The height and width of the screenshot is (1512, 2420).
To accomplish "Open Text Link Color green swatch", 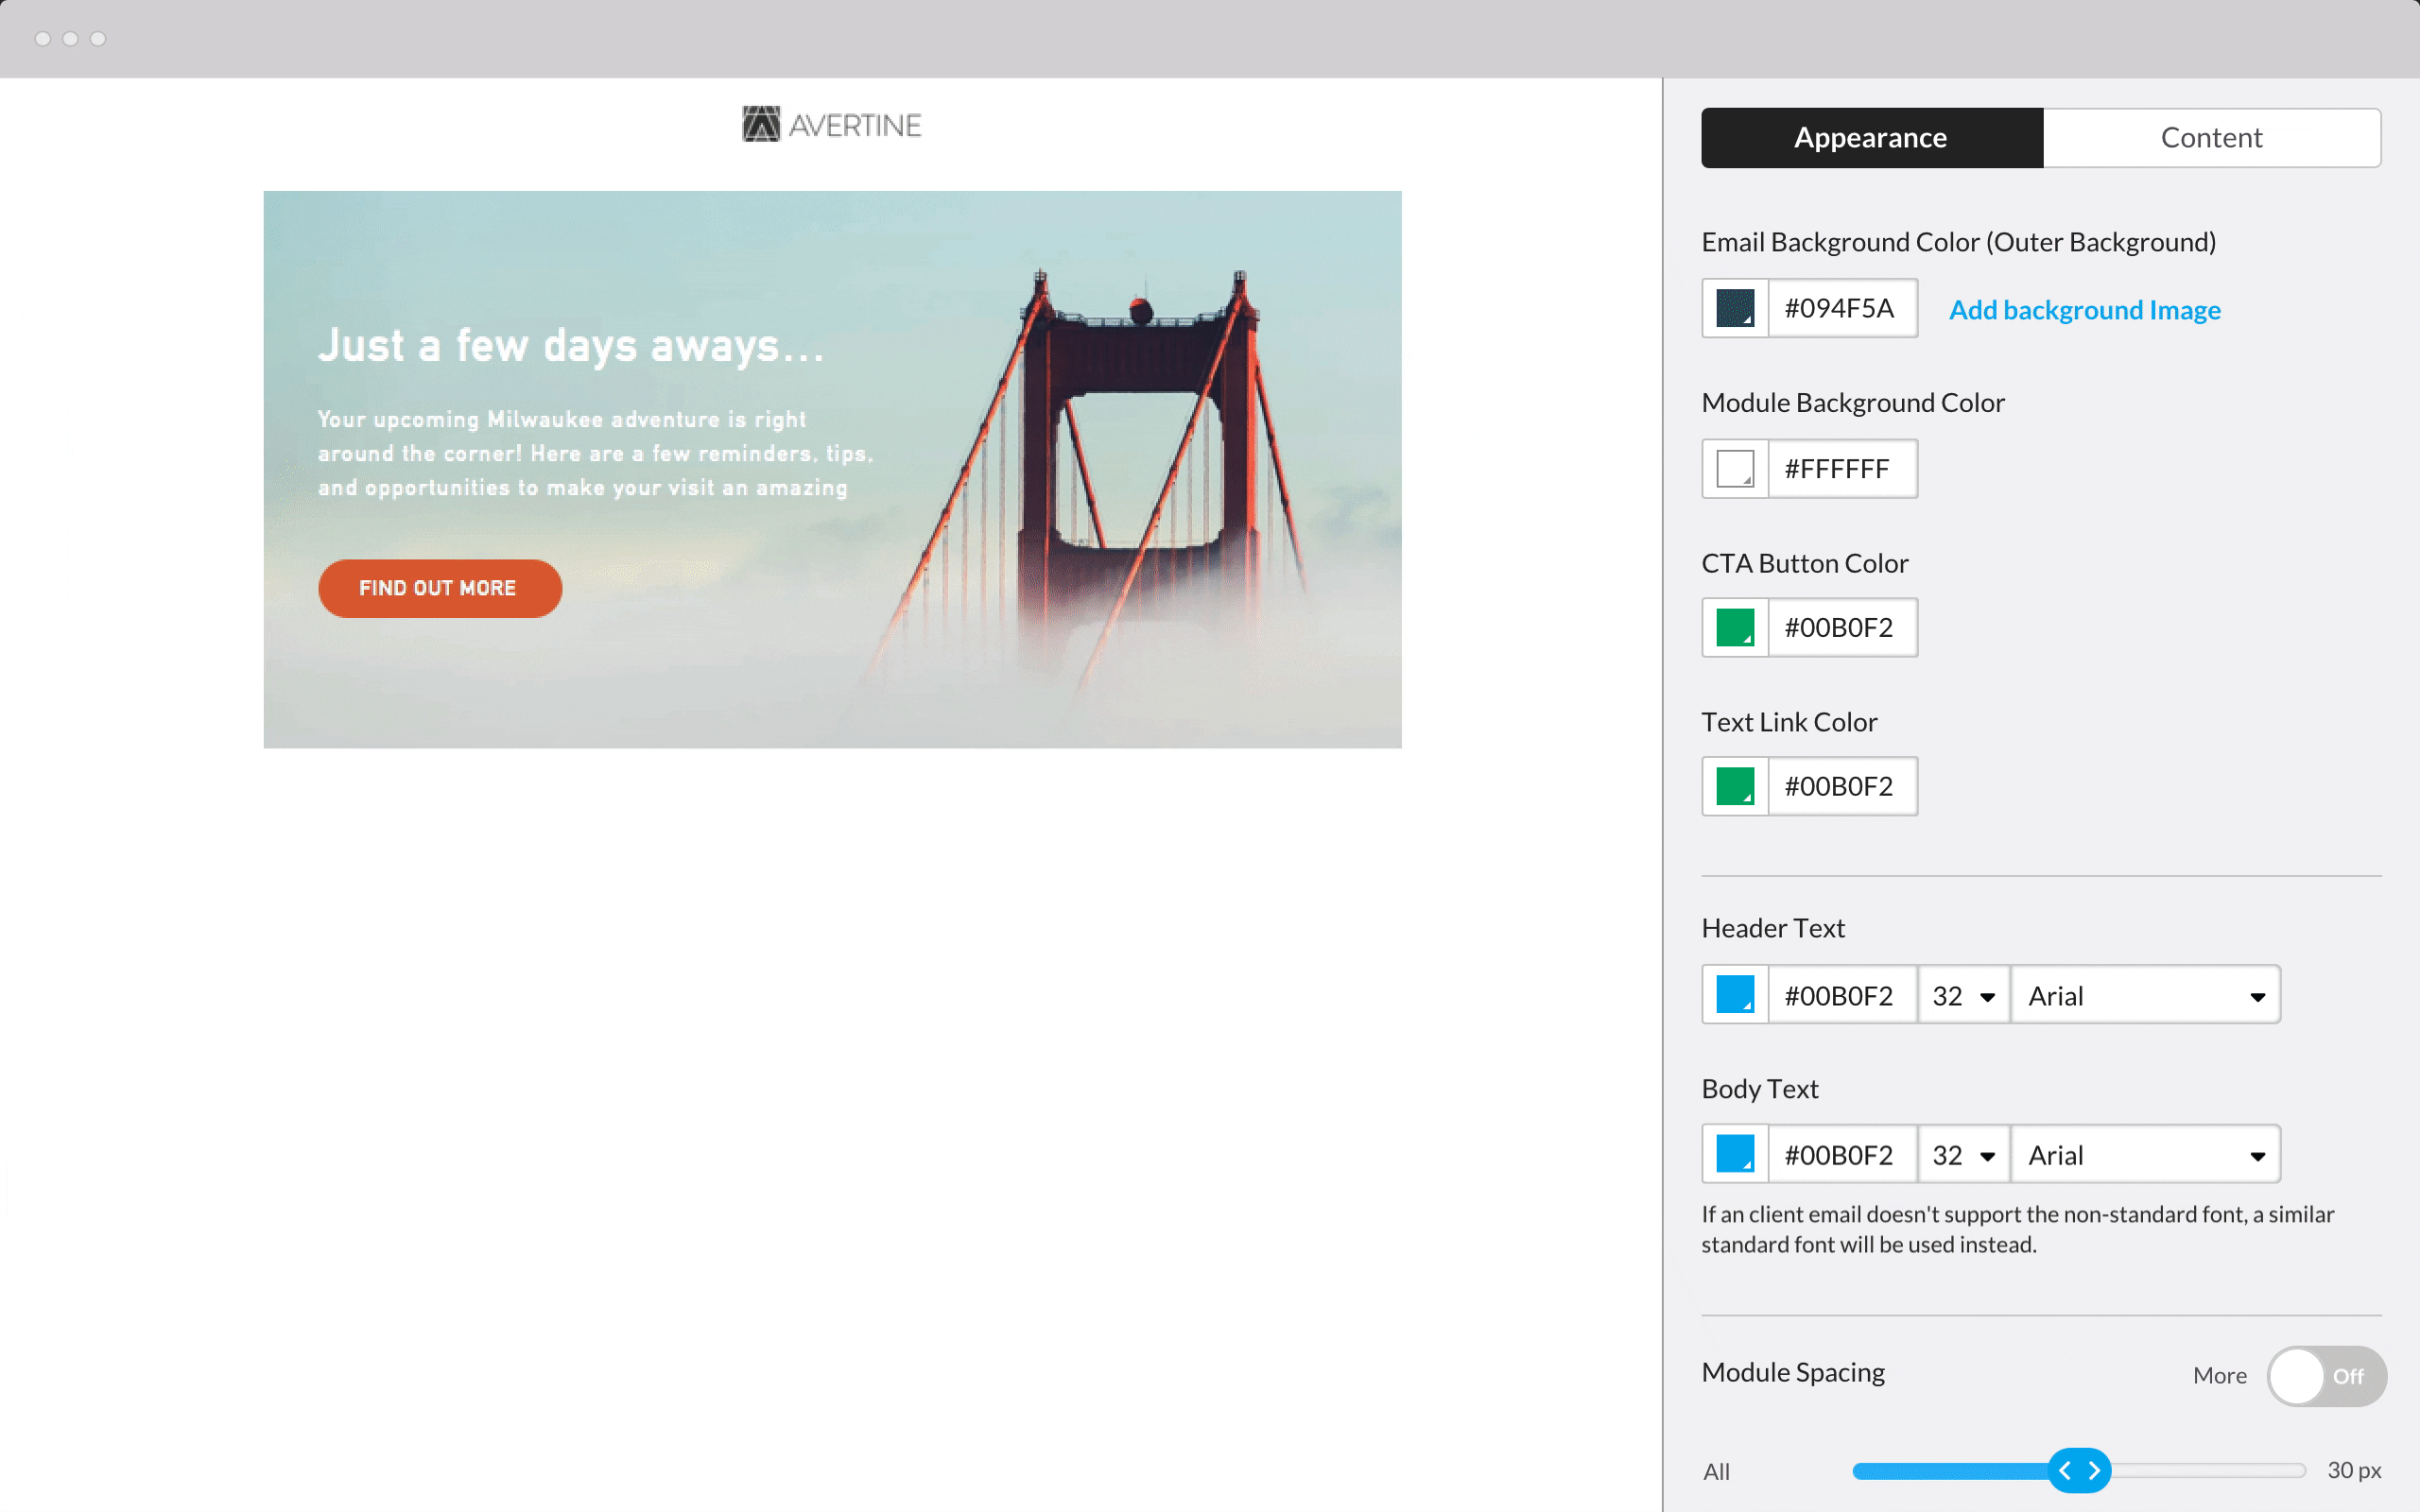I will pos(1735,786).
